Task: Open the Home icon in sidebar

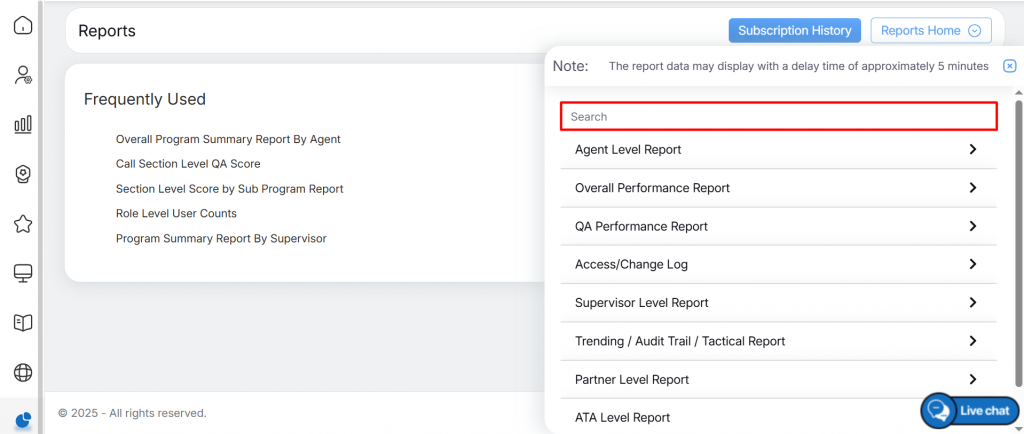Action: click(22, 26)
